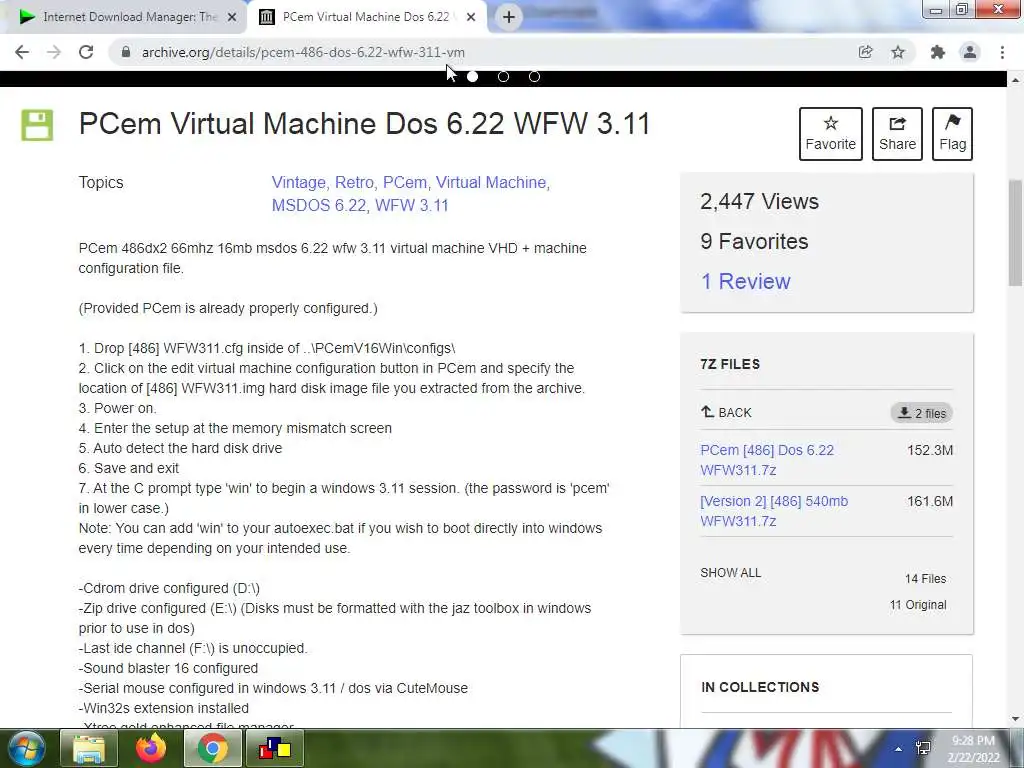Favorite this item on archive.org
Viewport: 1024px width, 768px height.
(830, 134)
